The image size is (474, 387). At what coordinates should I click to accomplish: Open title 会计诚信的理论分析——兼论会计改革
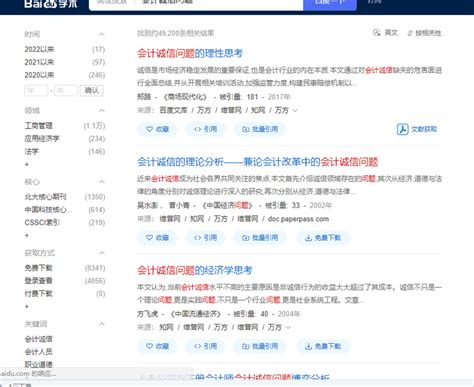pos(257,162)
